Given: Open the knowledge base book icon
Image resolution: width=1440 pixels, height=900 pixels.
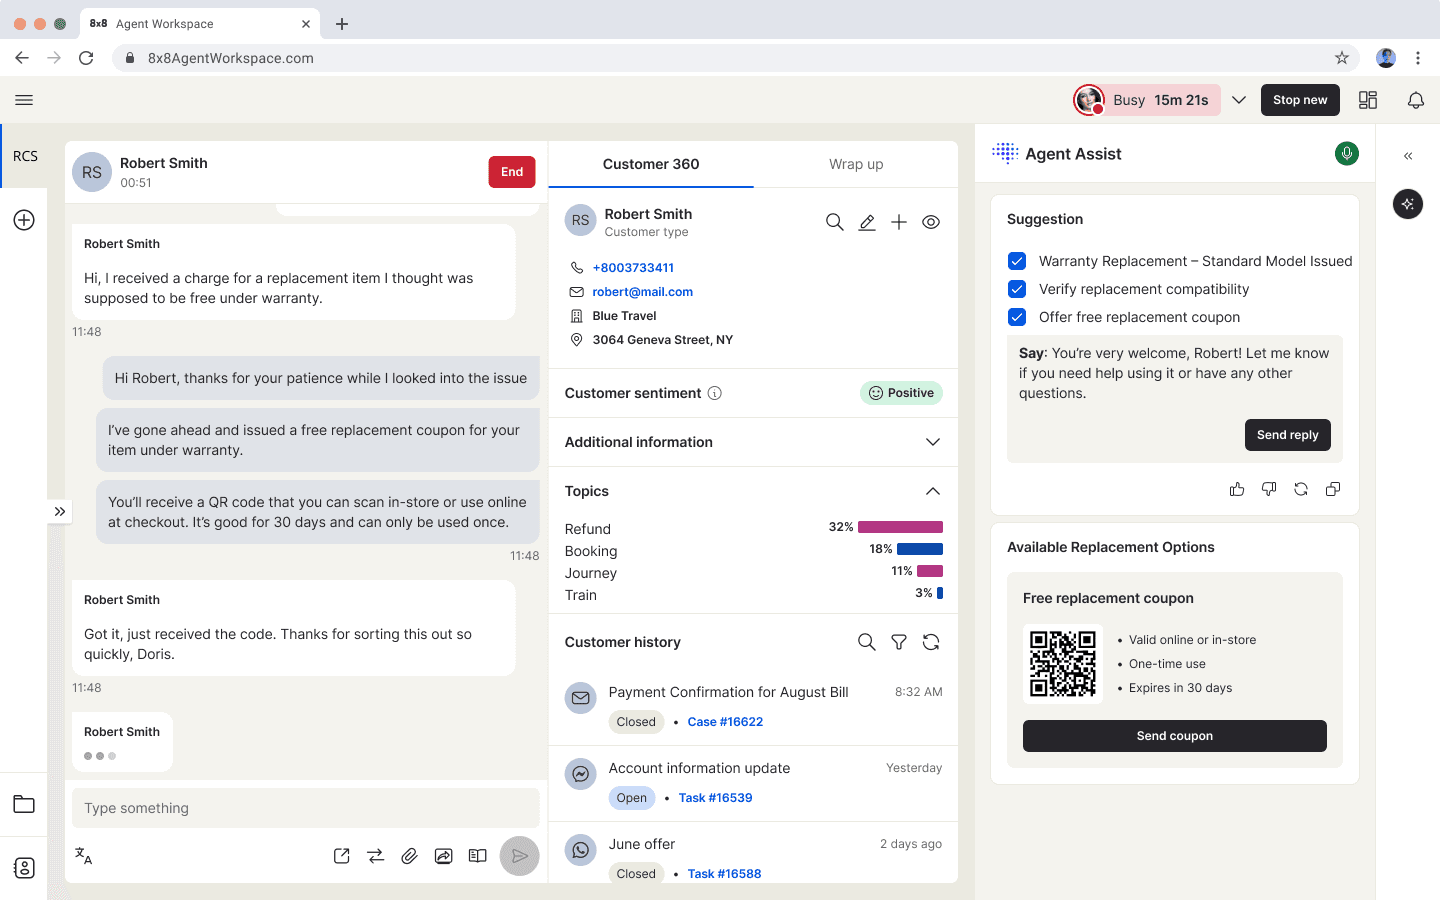Looking at the screenshot, I should (x=478, y=856).
